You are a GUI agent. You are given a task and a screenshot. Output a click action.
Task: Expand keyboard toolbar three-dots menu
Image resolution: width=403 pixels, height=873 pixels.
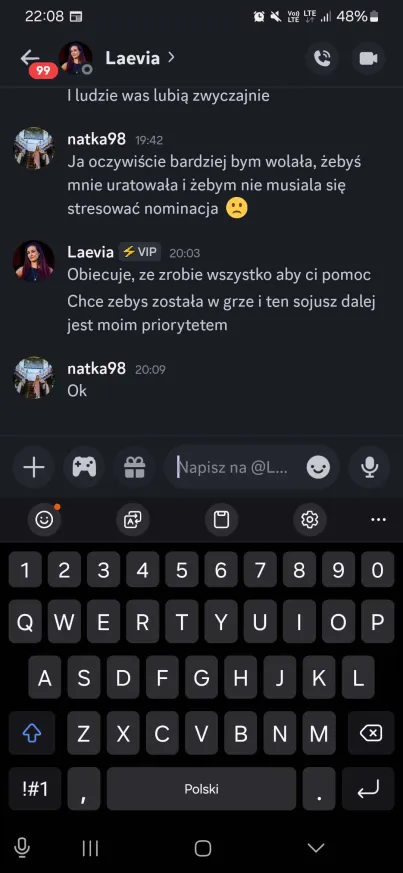click(x=378, y=520)
